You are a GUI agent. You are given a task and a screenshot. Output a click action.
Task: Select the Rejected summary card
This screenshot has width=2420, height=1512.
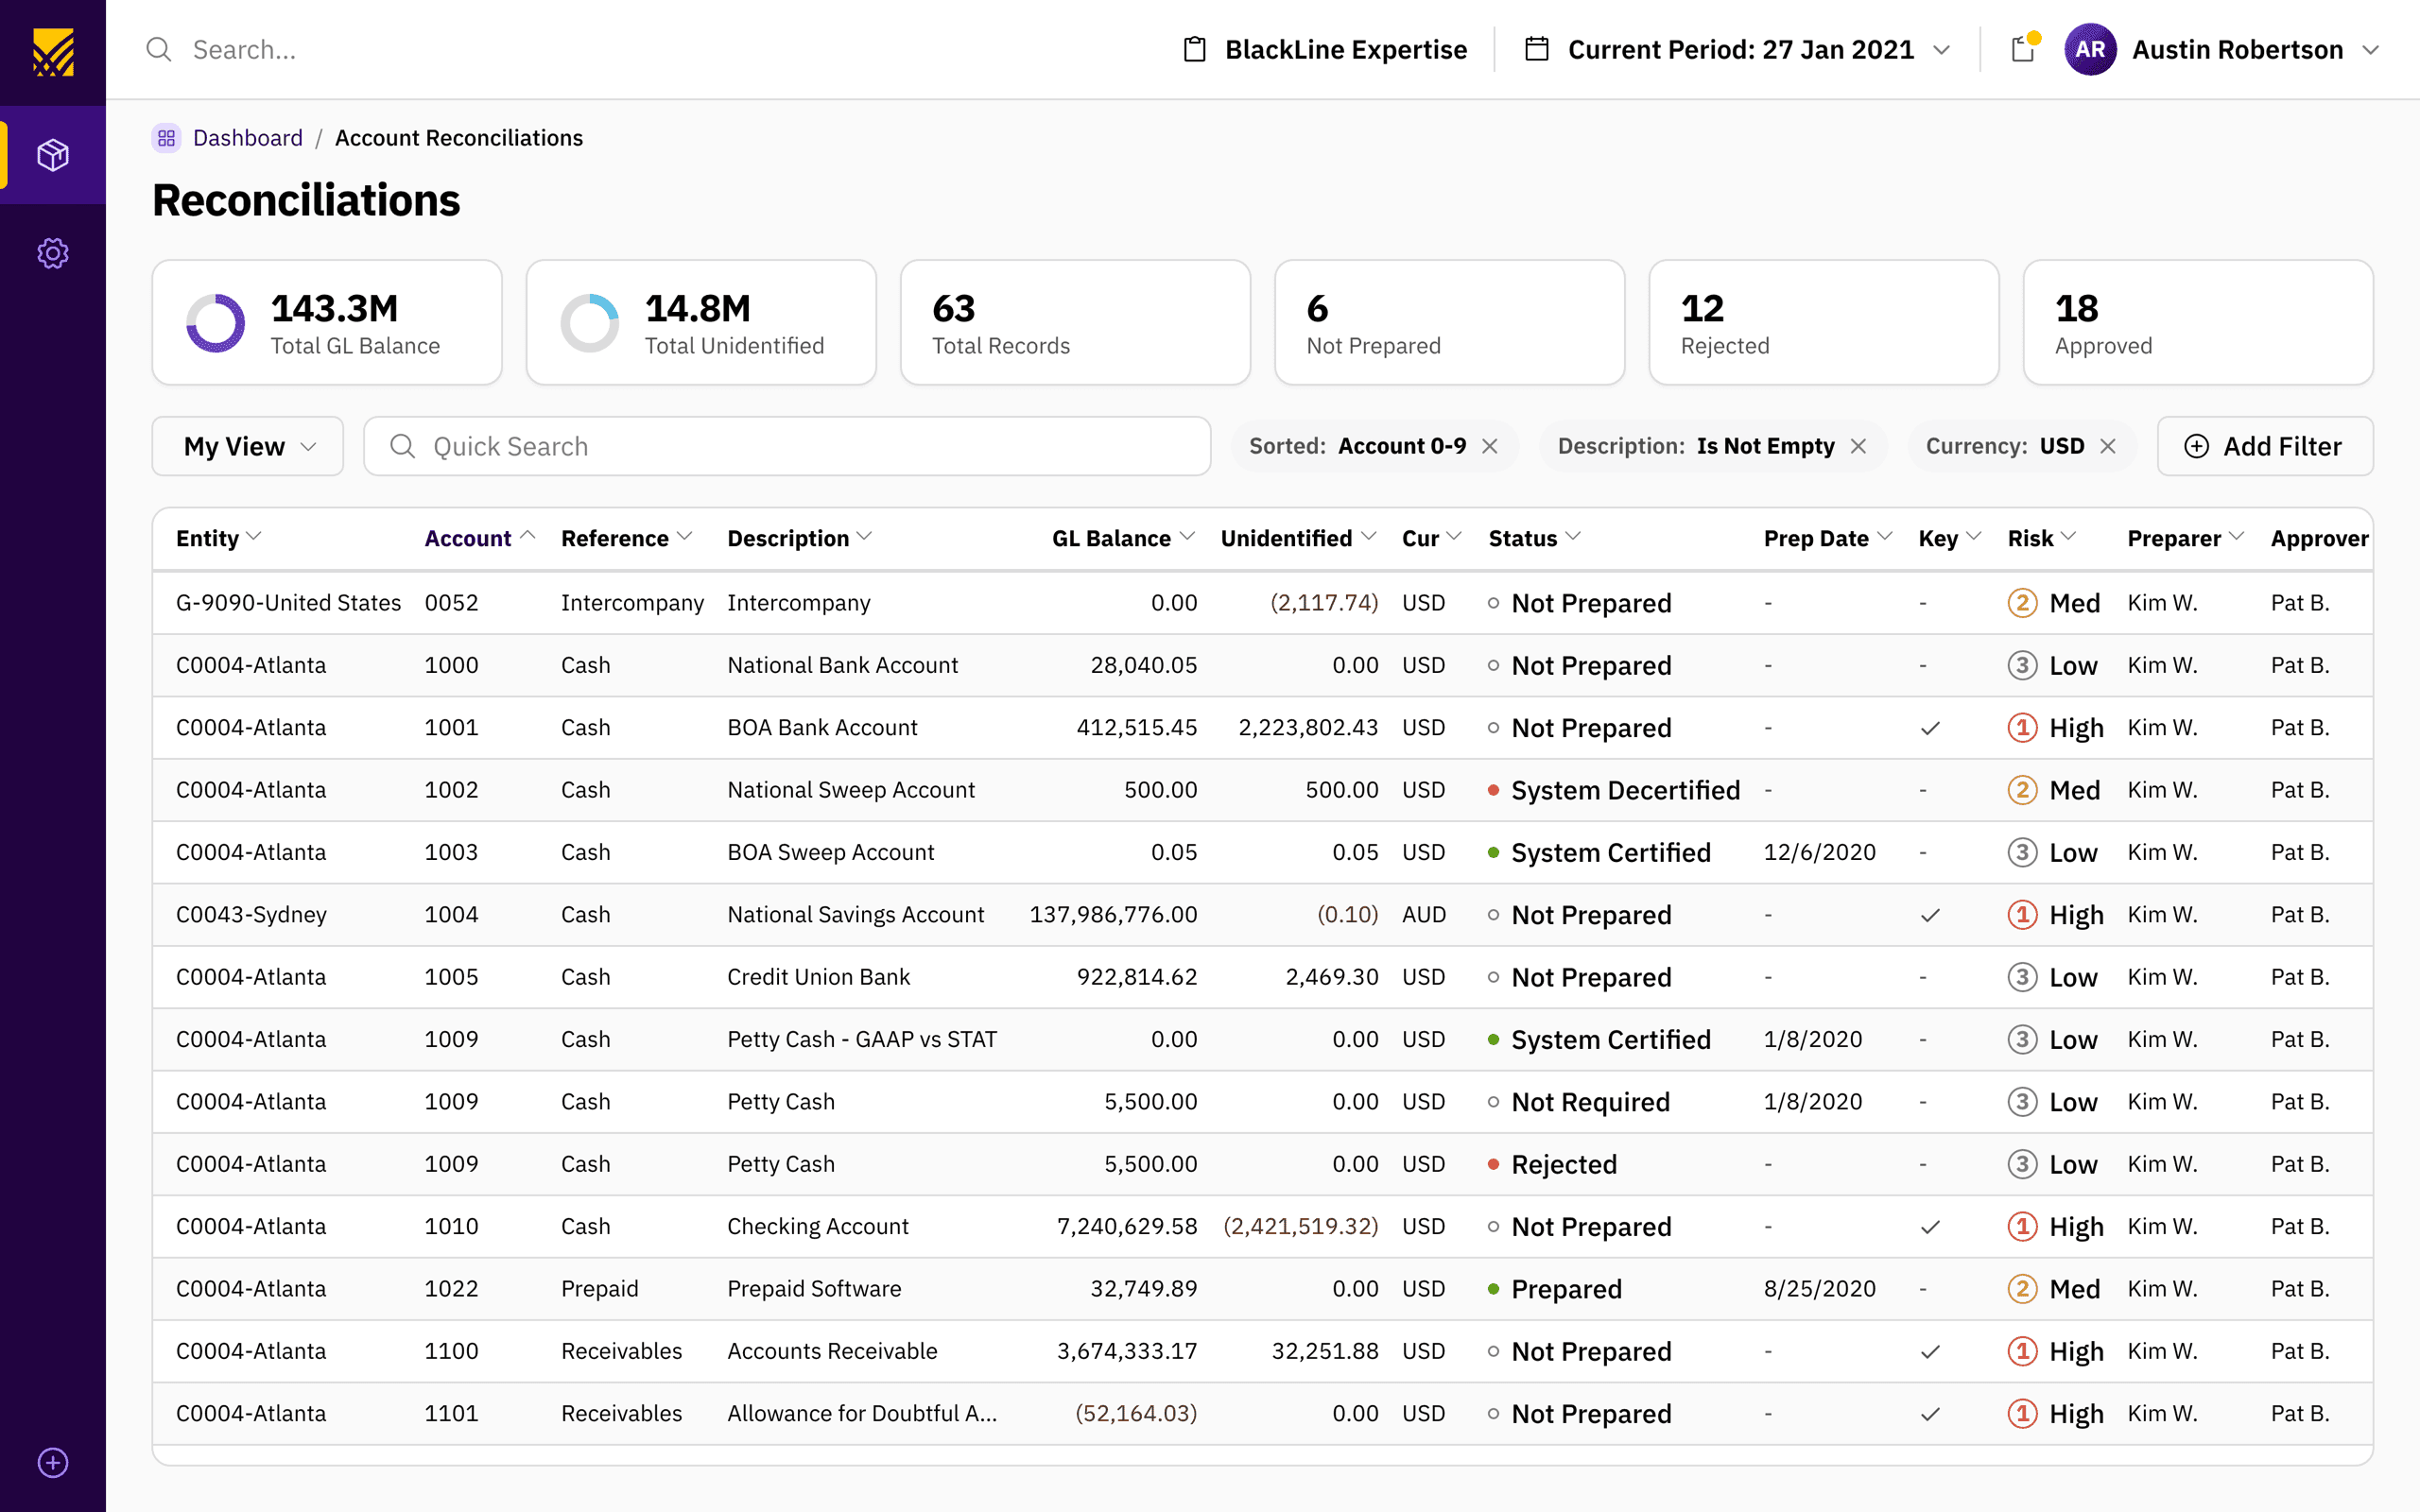pyautogui.click(x=1823, y=323)
